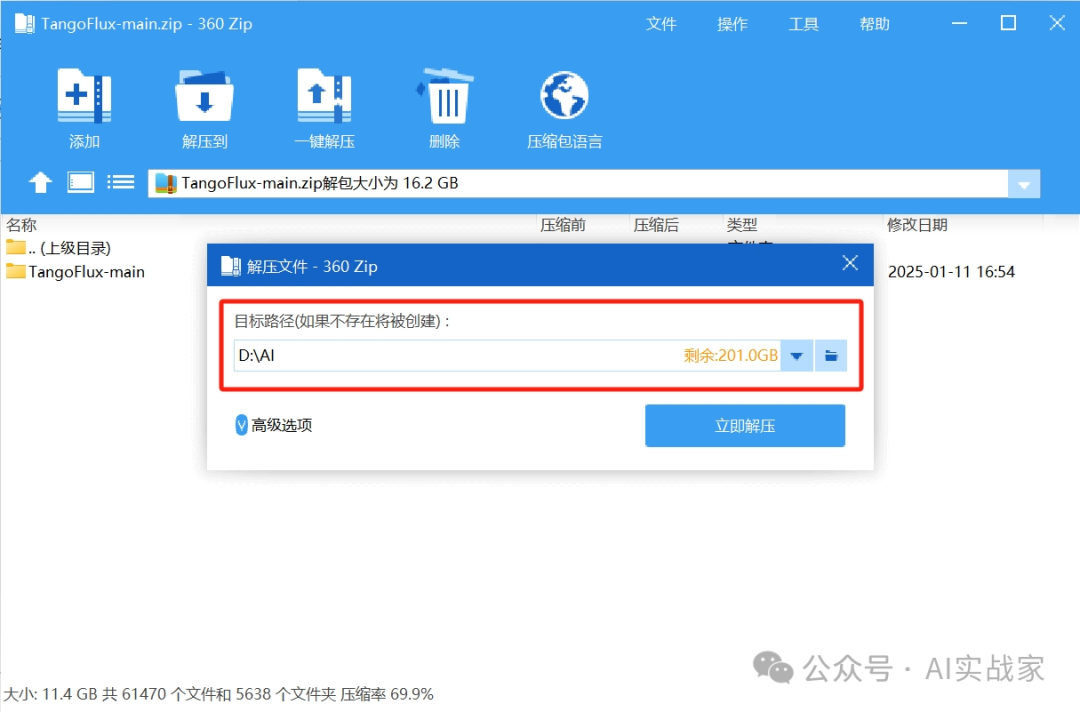
Task: Maximize the 360 Zip main window
Action: point(1008,23)
